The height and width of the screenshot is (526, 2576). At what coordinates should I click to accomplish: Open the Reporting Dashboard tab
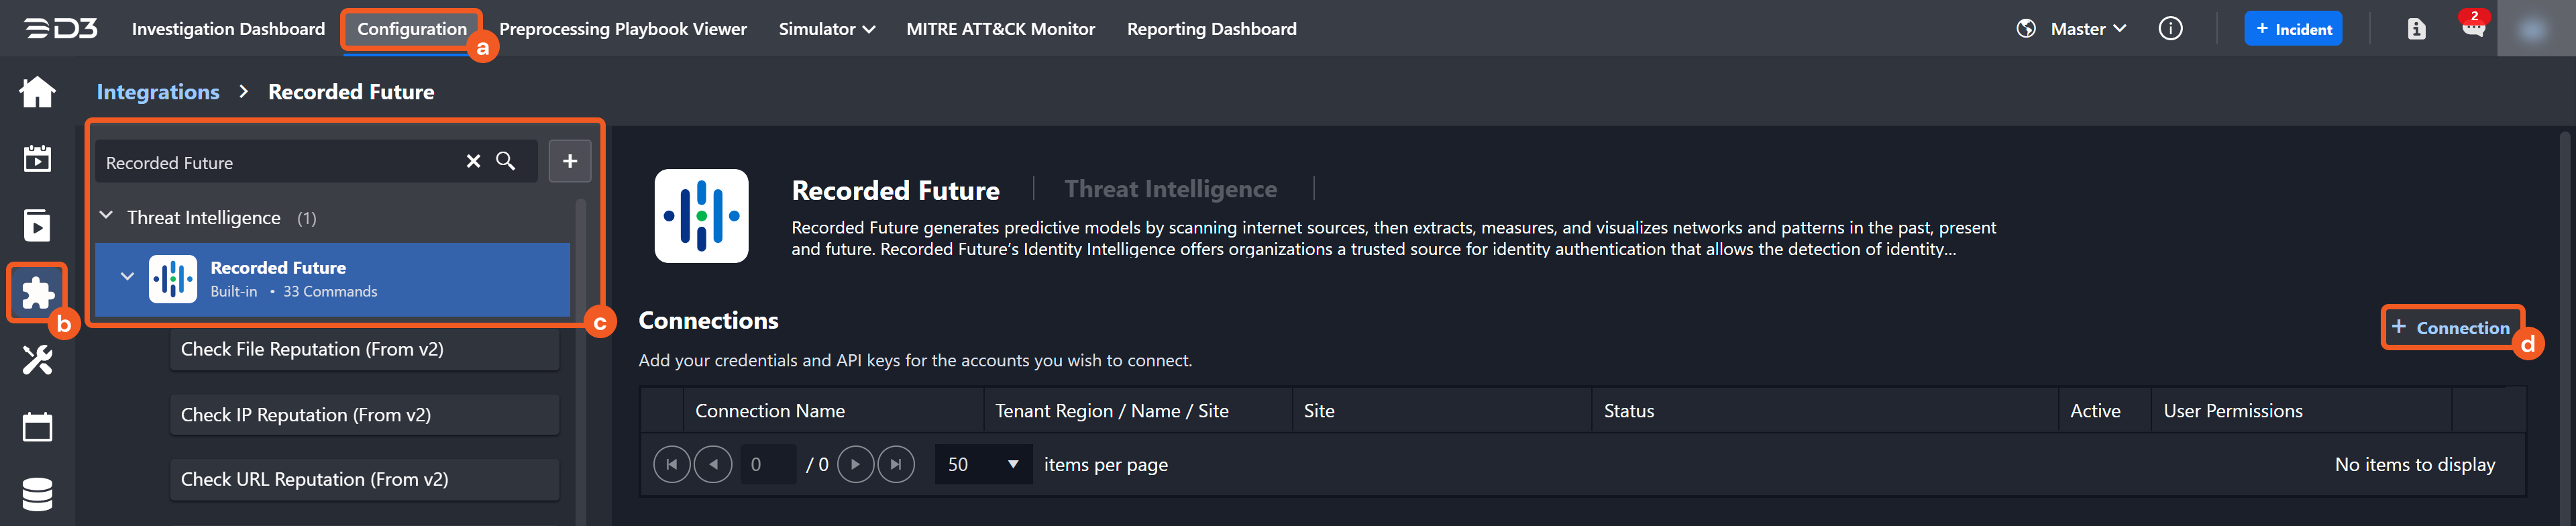[1211, 29]
